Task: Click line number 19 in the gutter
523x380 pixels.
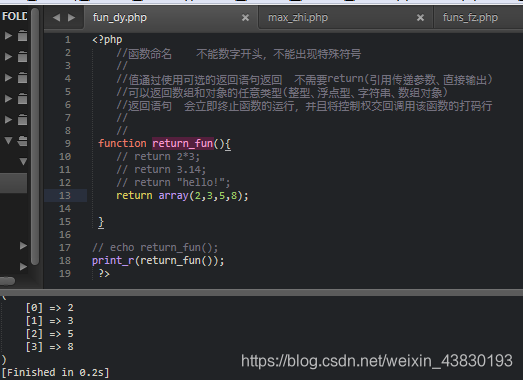Action: pyautogui.click(x=65, y=274)
